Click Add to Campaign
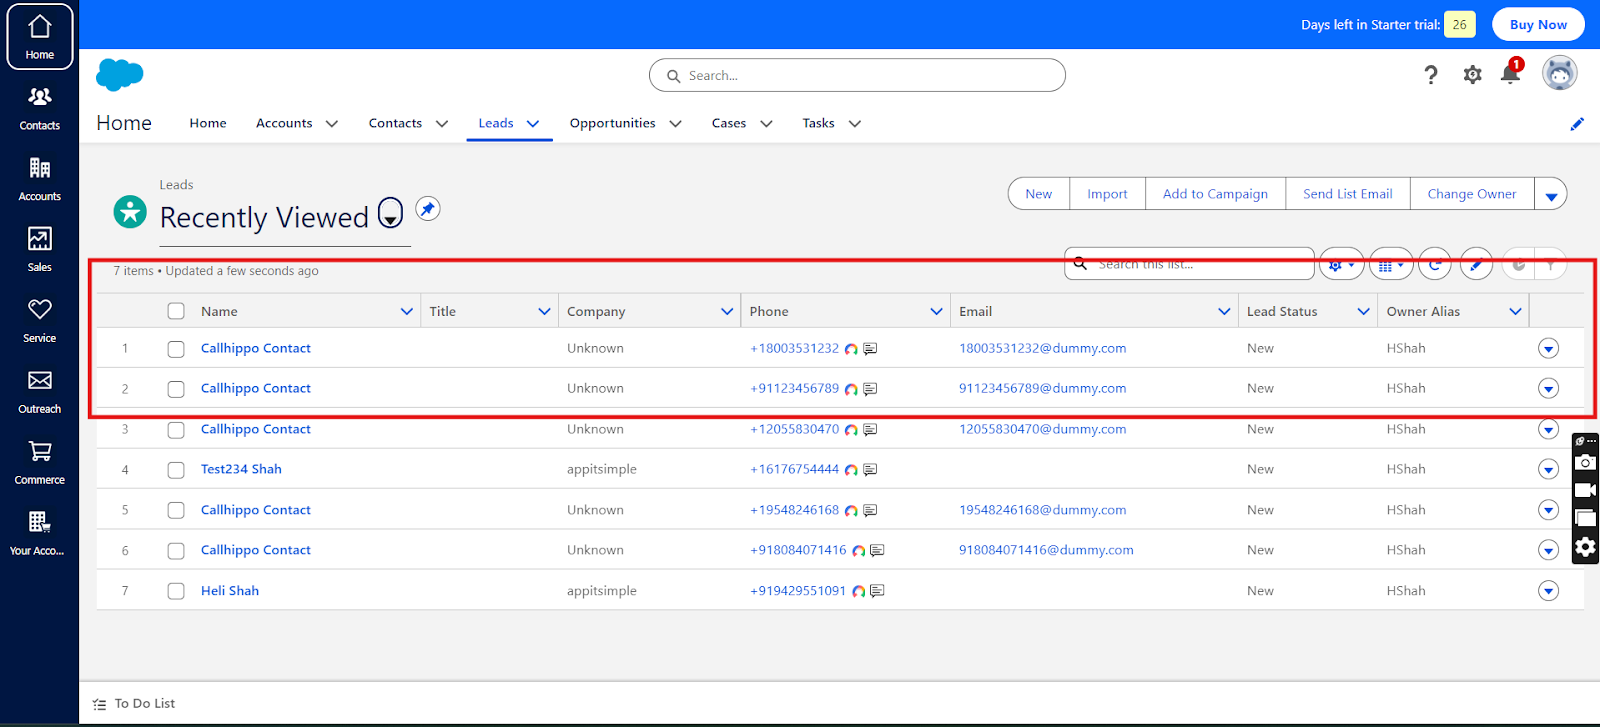This screenshot has width=1600, height=727. [x=1215, y=194]
